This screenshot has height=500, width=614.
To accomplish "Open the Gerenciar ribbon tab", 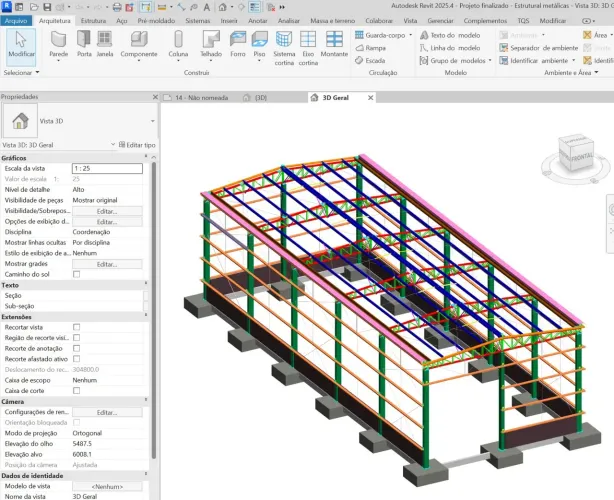I will 440,21.
